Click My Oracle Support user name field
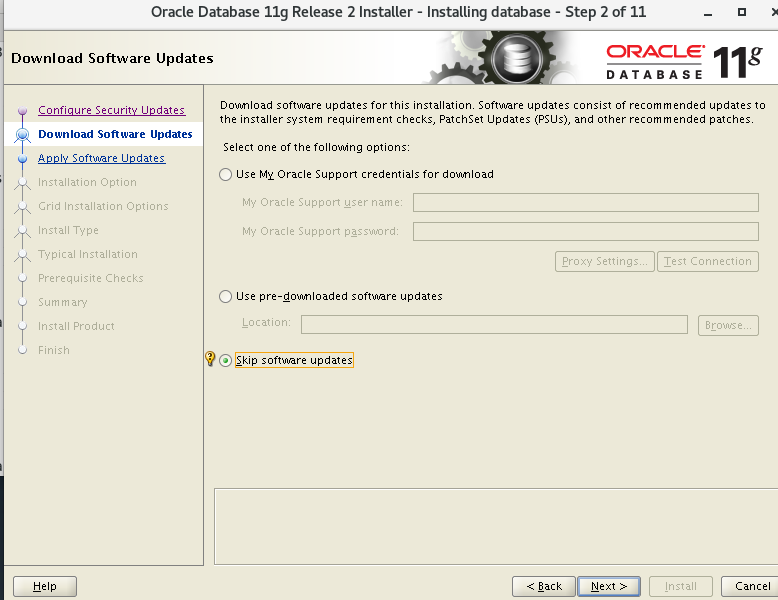Screen dimensions: 778x600 [585, 202]
